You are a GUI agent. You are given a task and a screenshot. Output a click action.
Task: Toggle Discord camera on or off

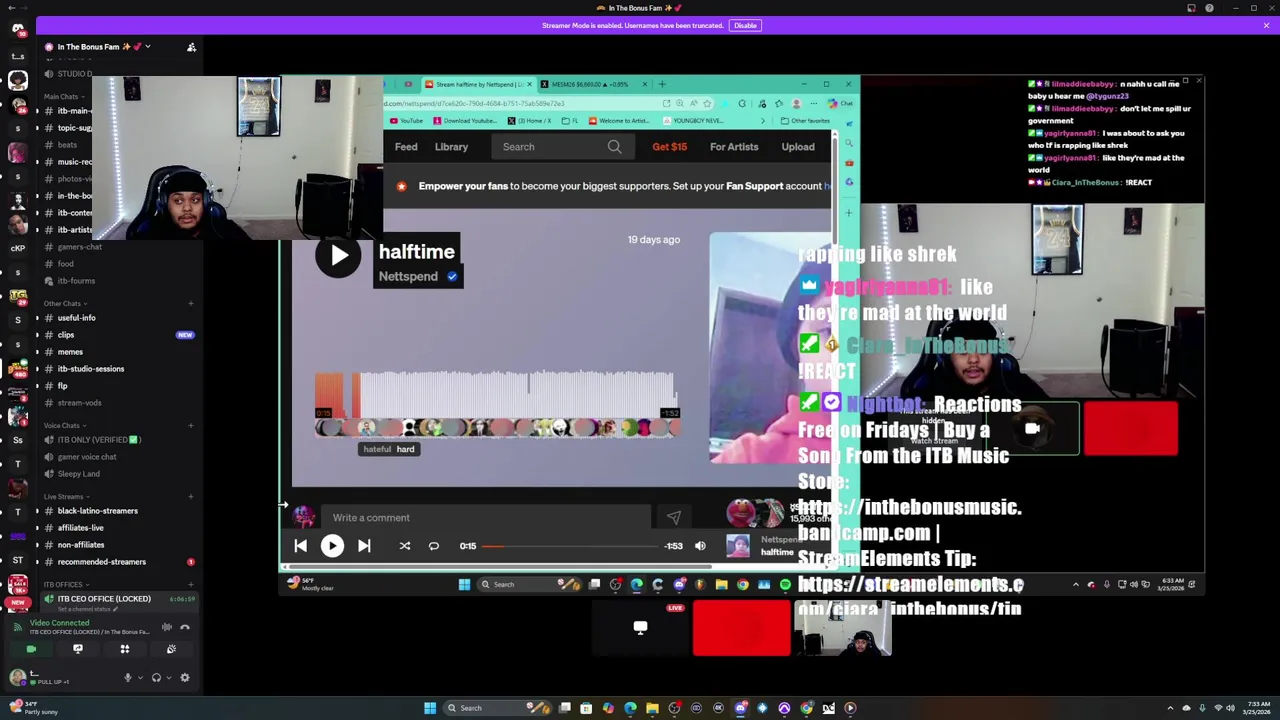click(x=31, y=649)
